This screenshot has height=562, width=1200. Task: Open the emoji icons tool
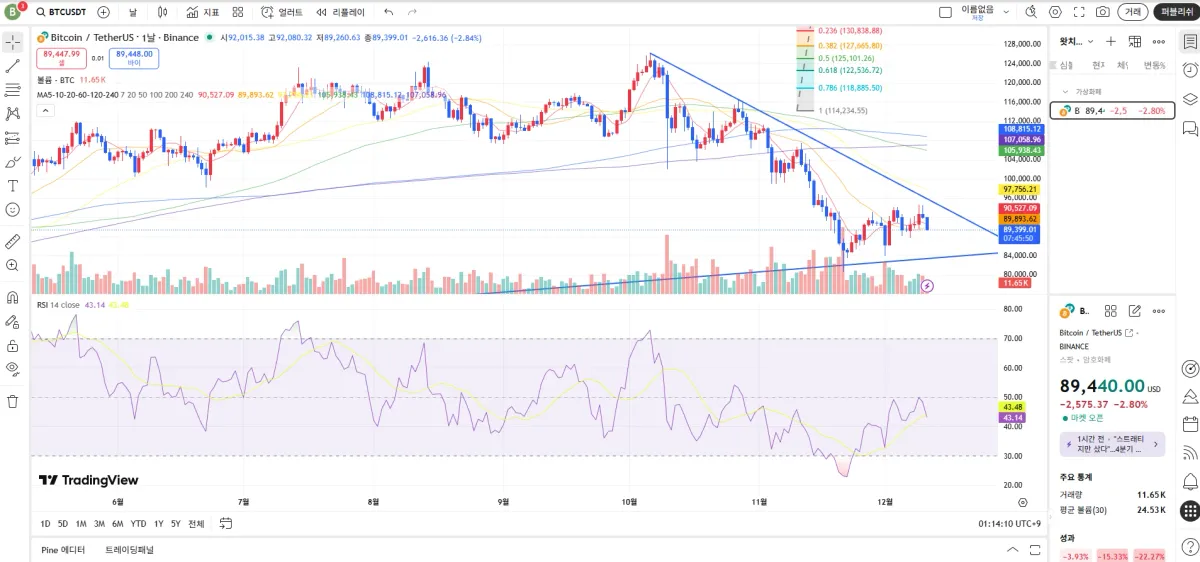pos(13,210)
